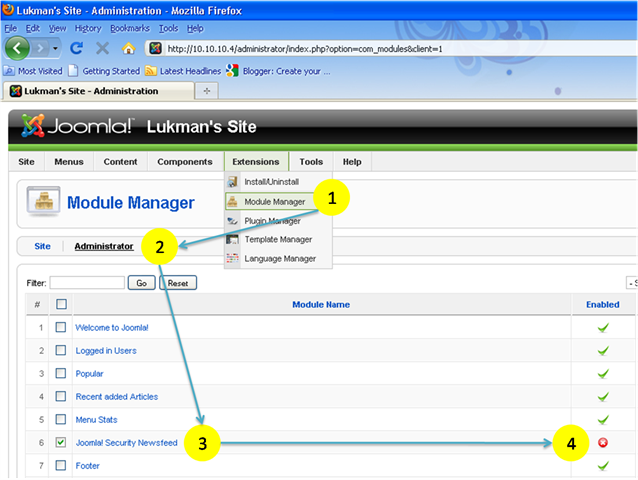Sort by Module Name column header
Screen dimensions: 638x480
pyautogui.click(x=321, y=304)
